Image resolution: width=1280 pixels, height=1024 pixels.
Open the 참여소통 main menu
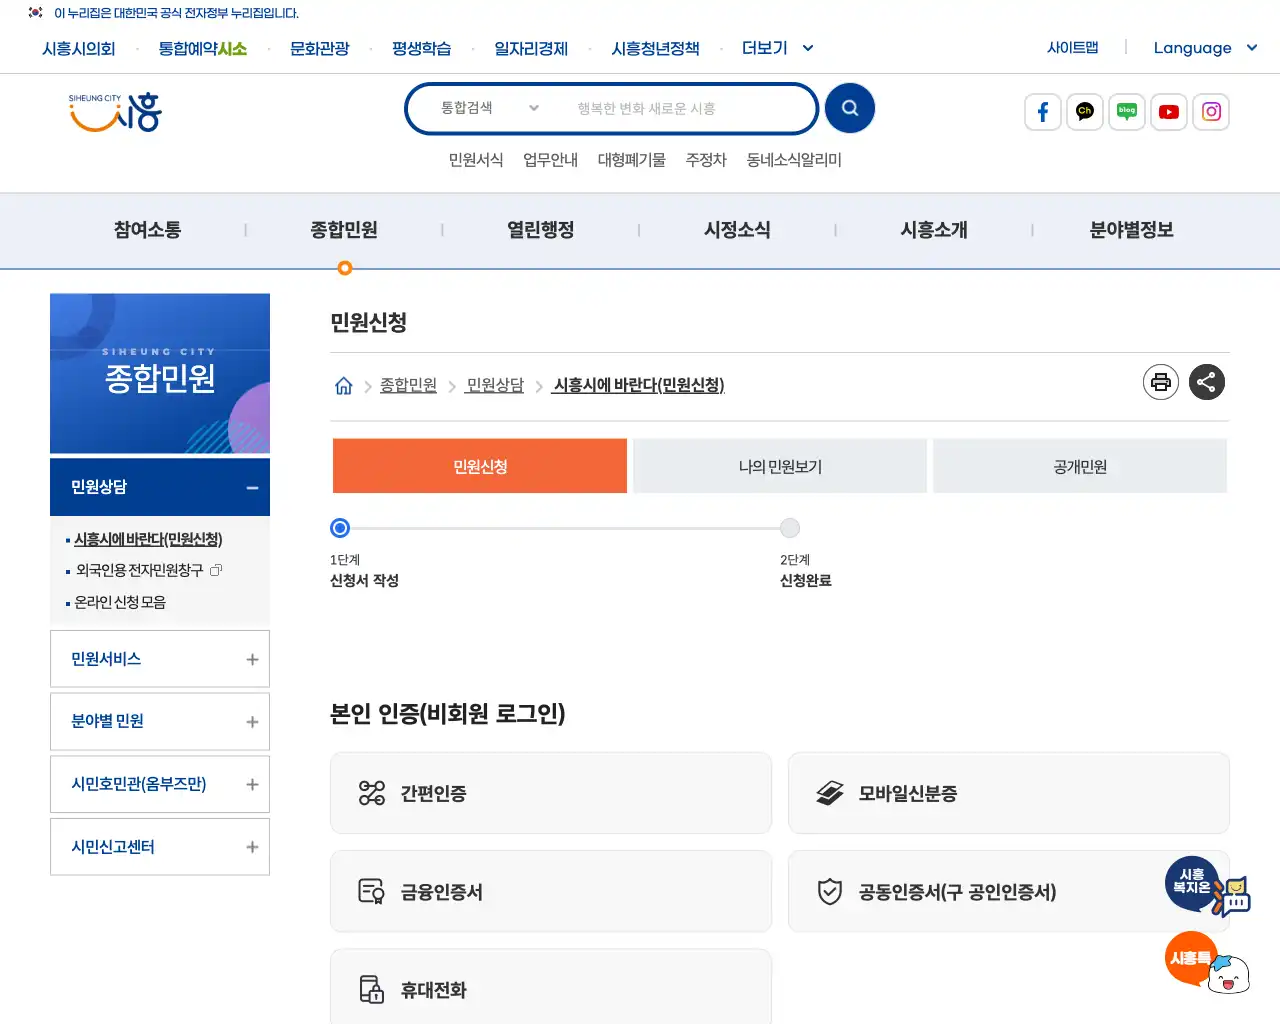(x=147, y=230)
